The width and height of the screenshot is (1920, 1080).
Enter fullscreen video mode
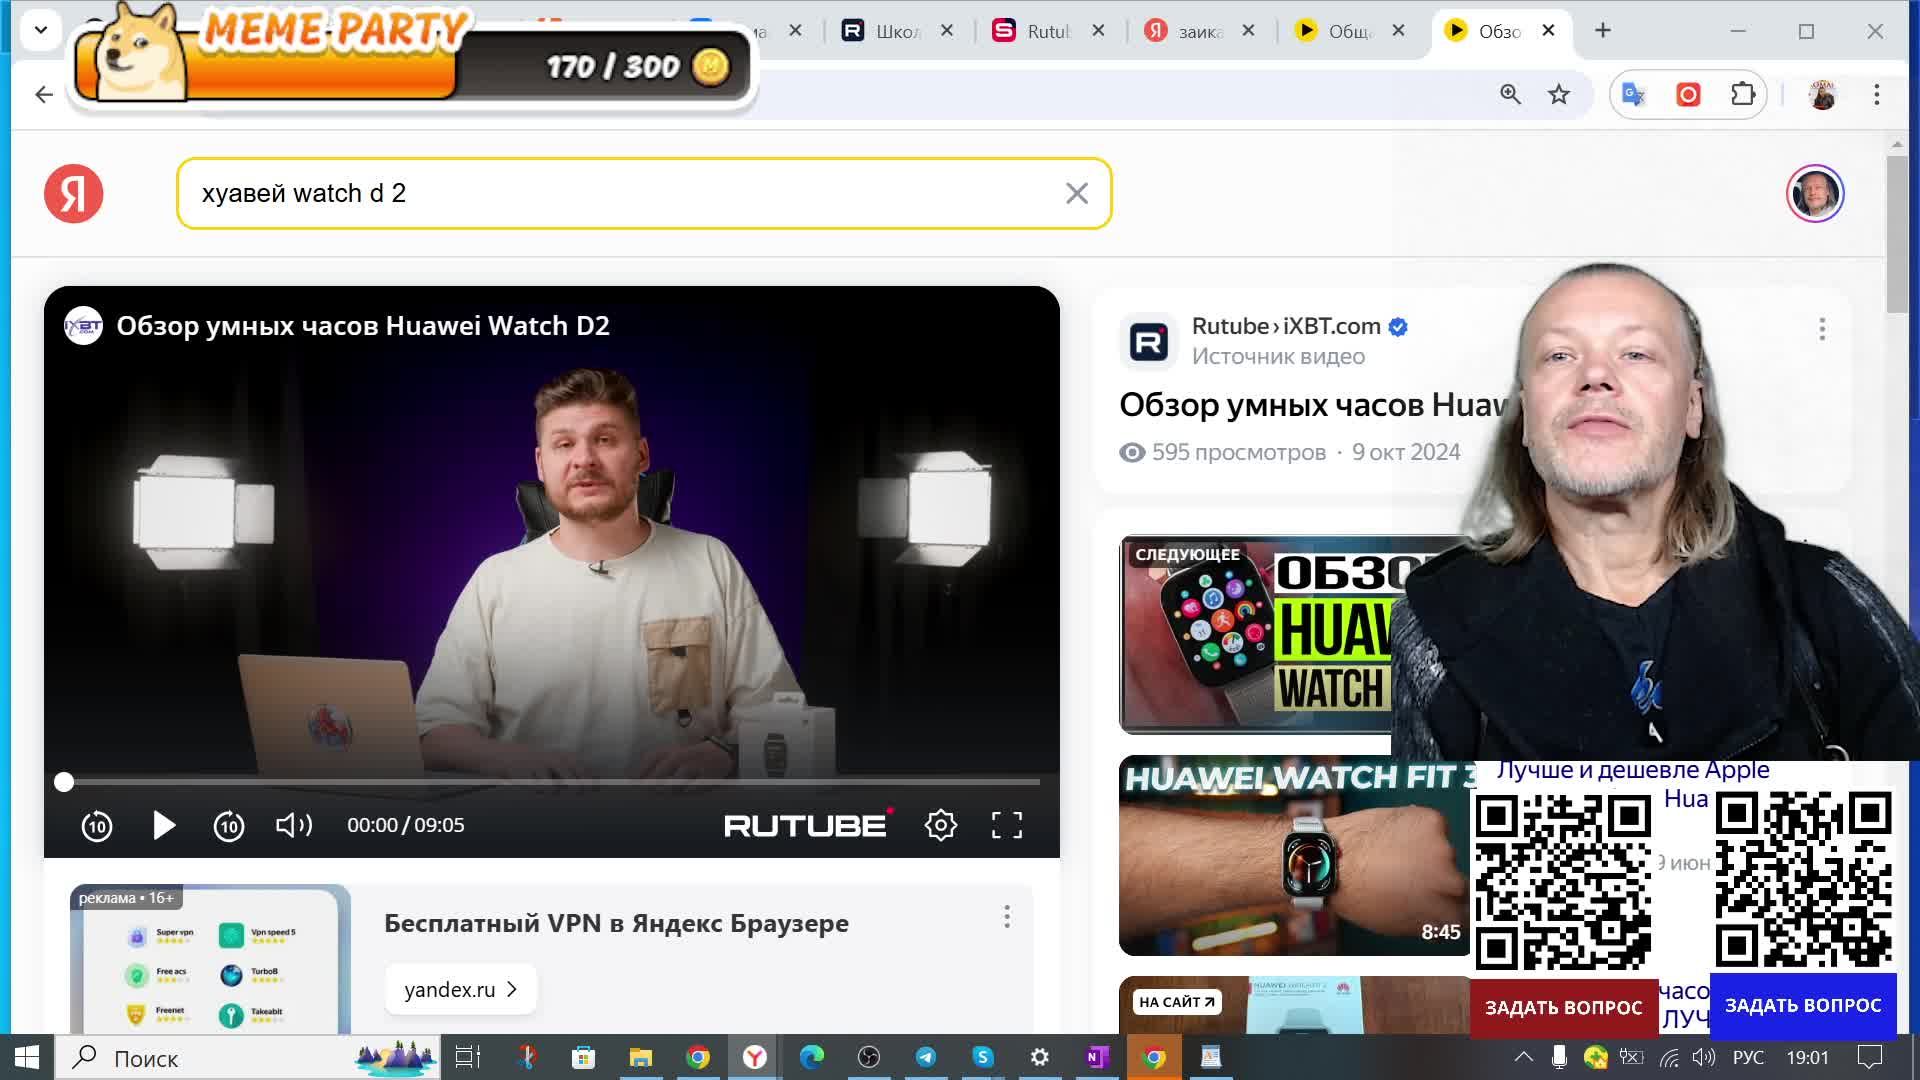point(1006,825)
